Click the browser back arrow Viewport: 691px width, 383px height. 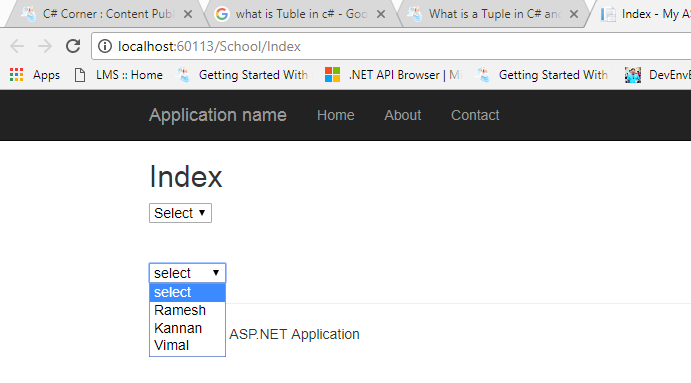click(x=17, y=46)
